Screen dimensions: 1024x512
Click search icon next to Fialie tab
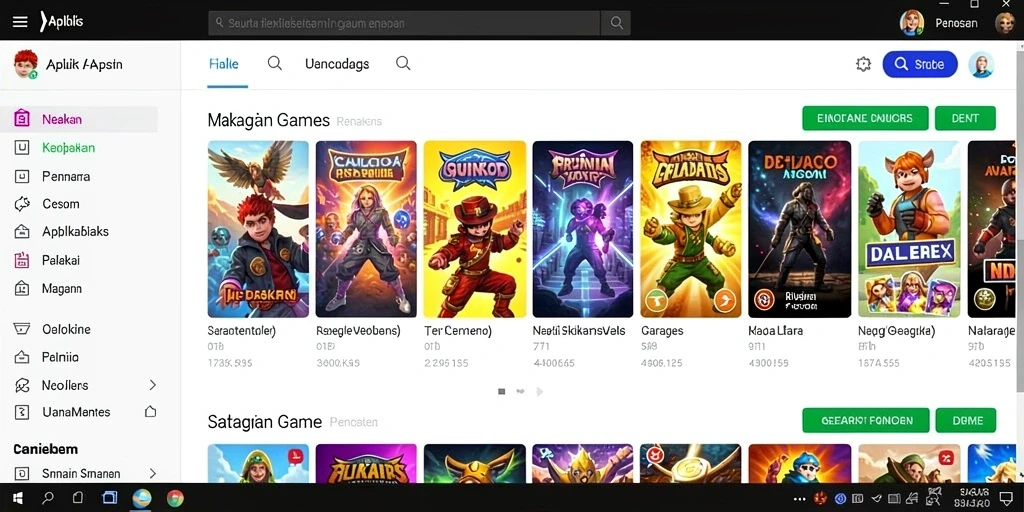[x=275, y=63]
